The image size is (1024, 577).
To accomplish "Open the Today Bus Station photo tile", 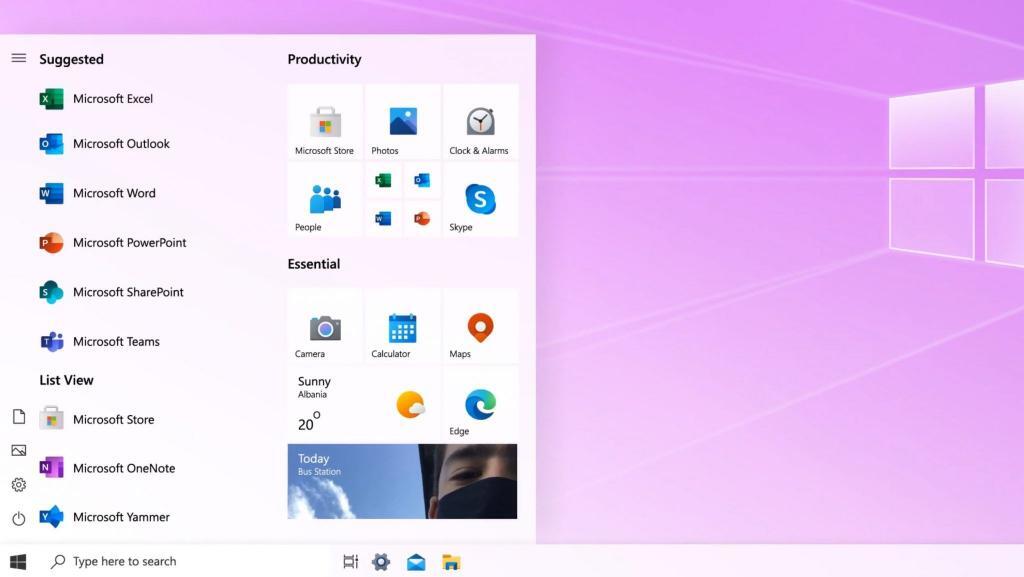I will click(402, 482).
